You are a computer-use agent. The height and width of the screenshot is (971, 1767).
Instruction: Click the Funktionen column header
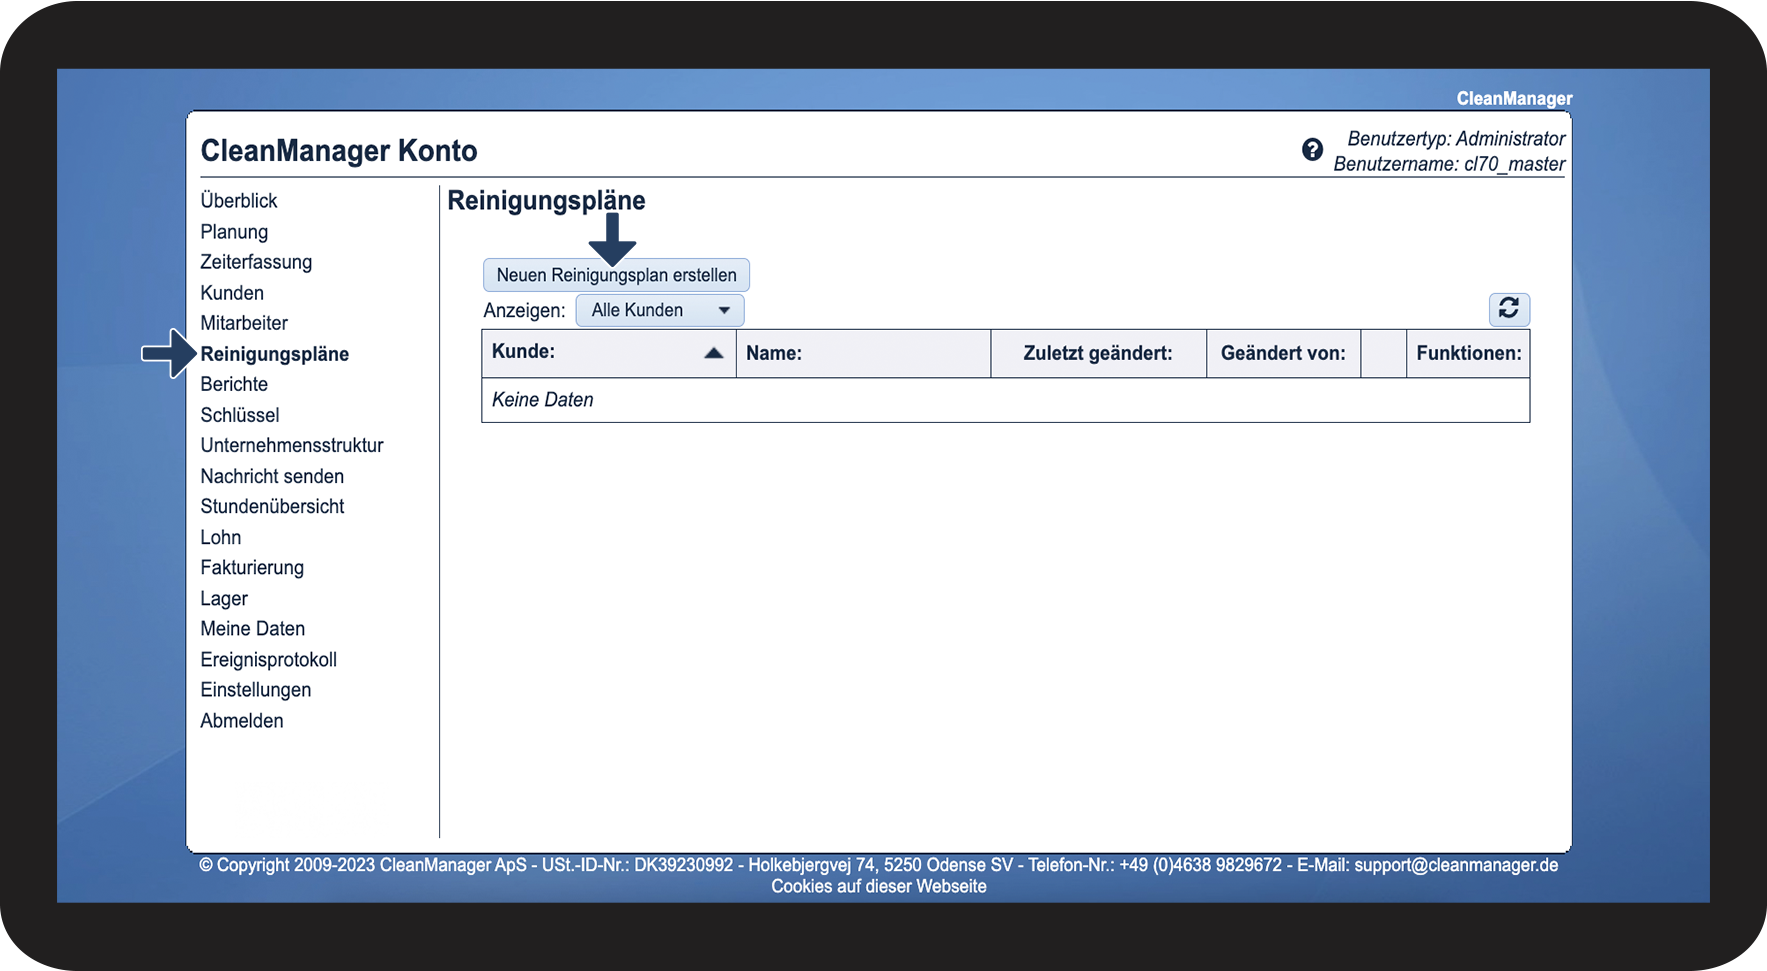tap(1469, 353)
